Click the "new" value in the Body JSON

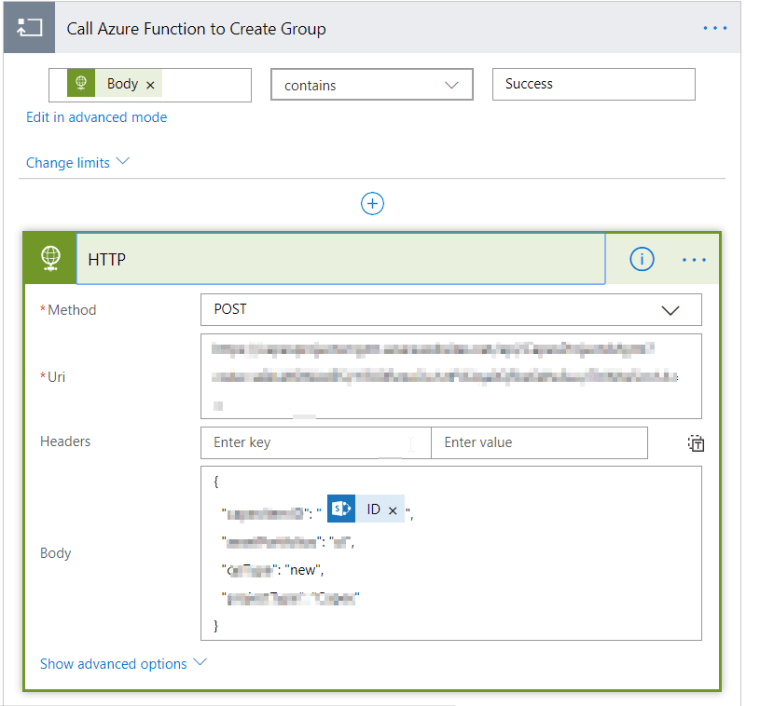click(x=303, y=570)
